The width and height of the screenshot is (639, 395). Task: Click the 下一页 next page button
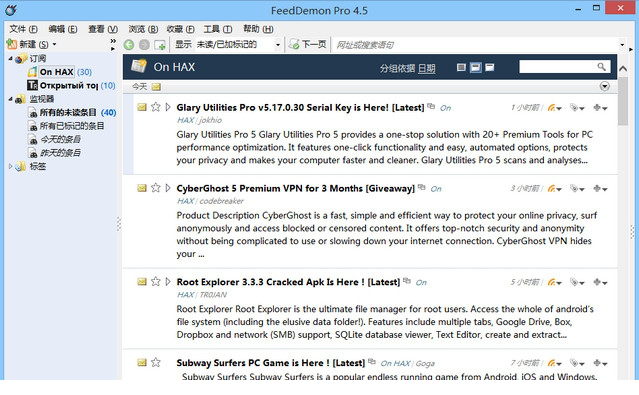(308, 44)
